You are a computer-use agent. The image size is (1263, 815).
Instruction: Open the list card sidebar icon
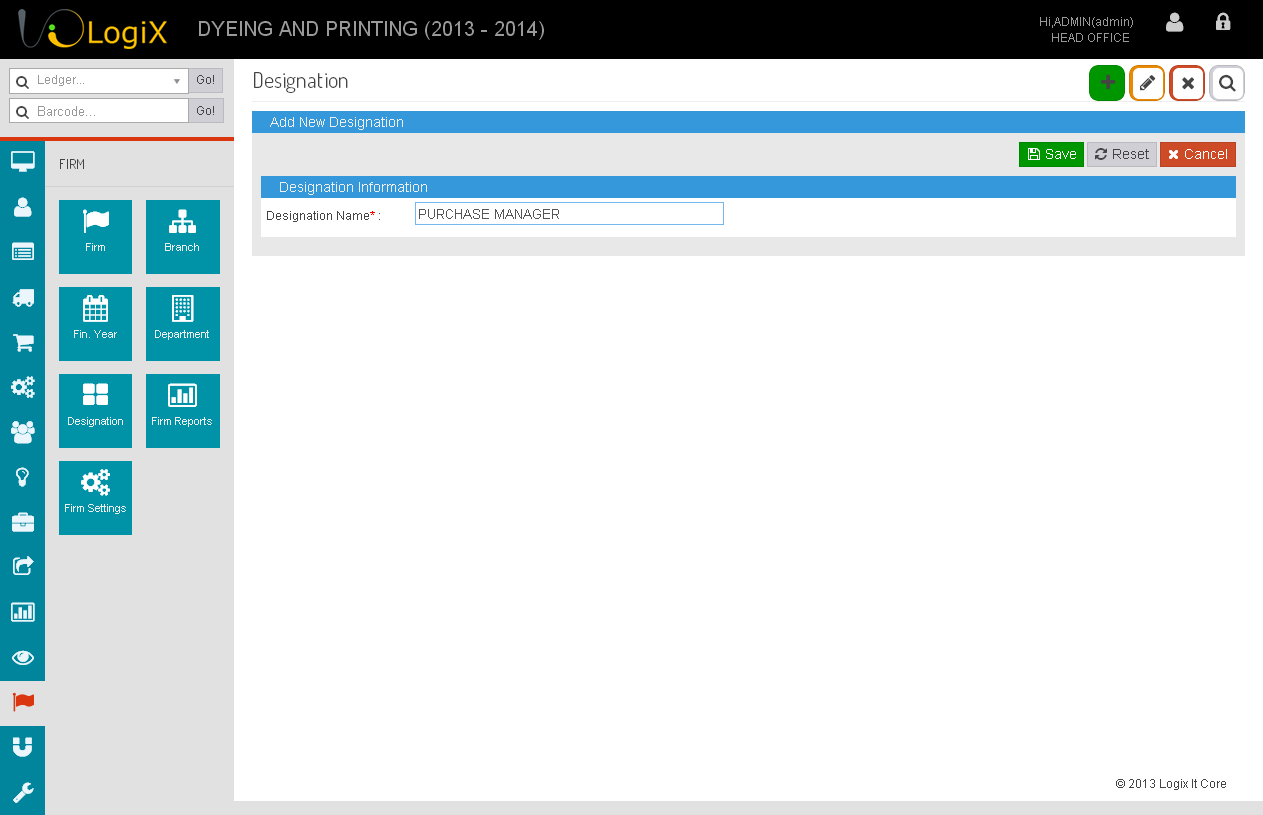click(22, 252)
